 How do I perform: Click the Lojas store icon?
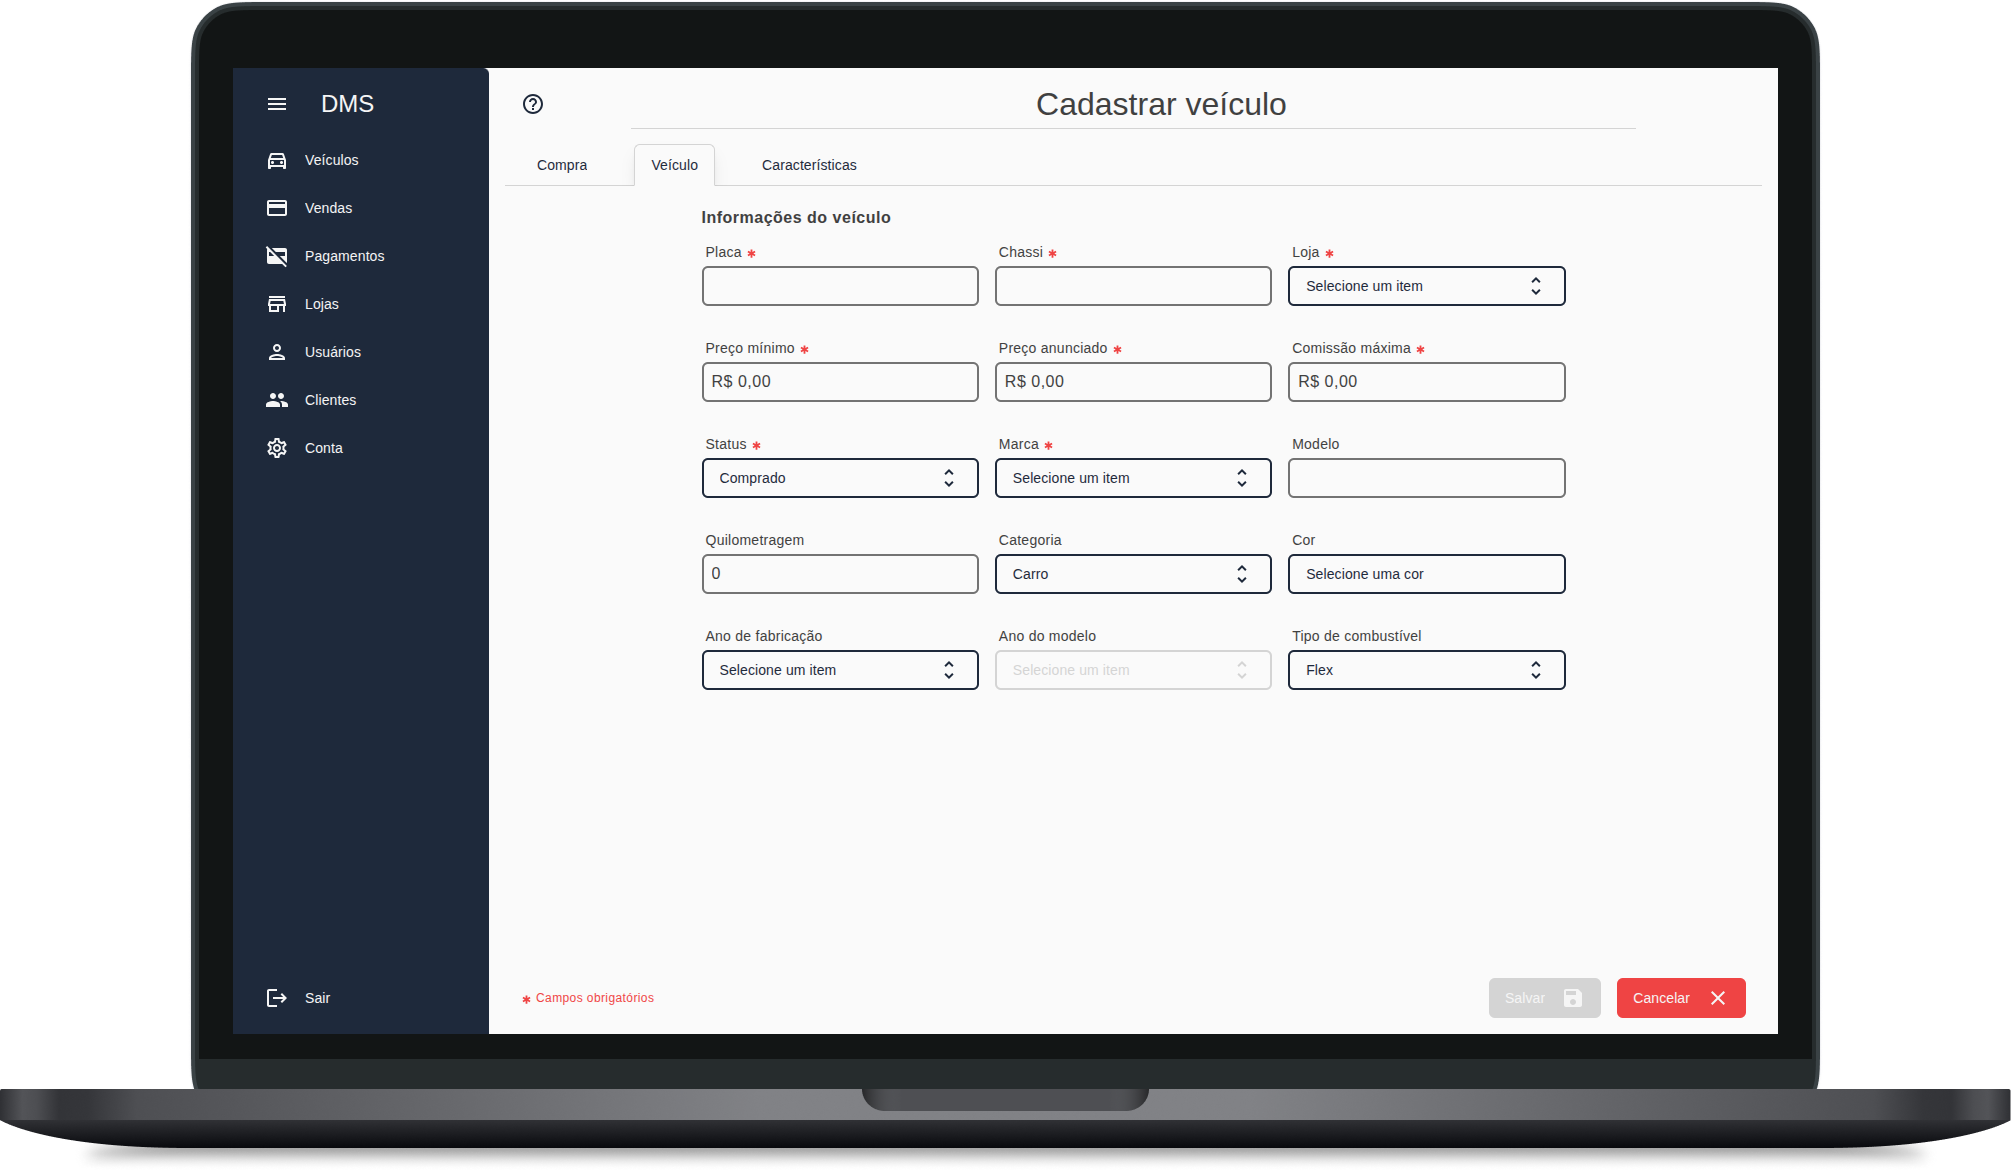point(277,304)
